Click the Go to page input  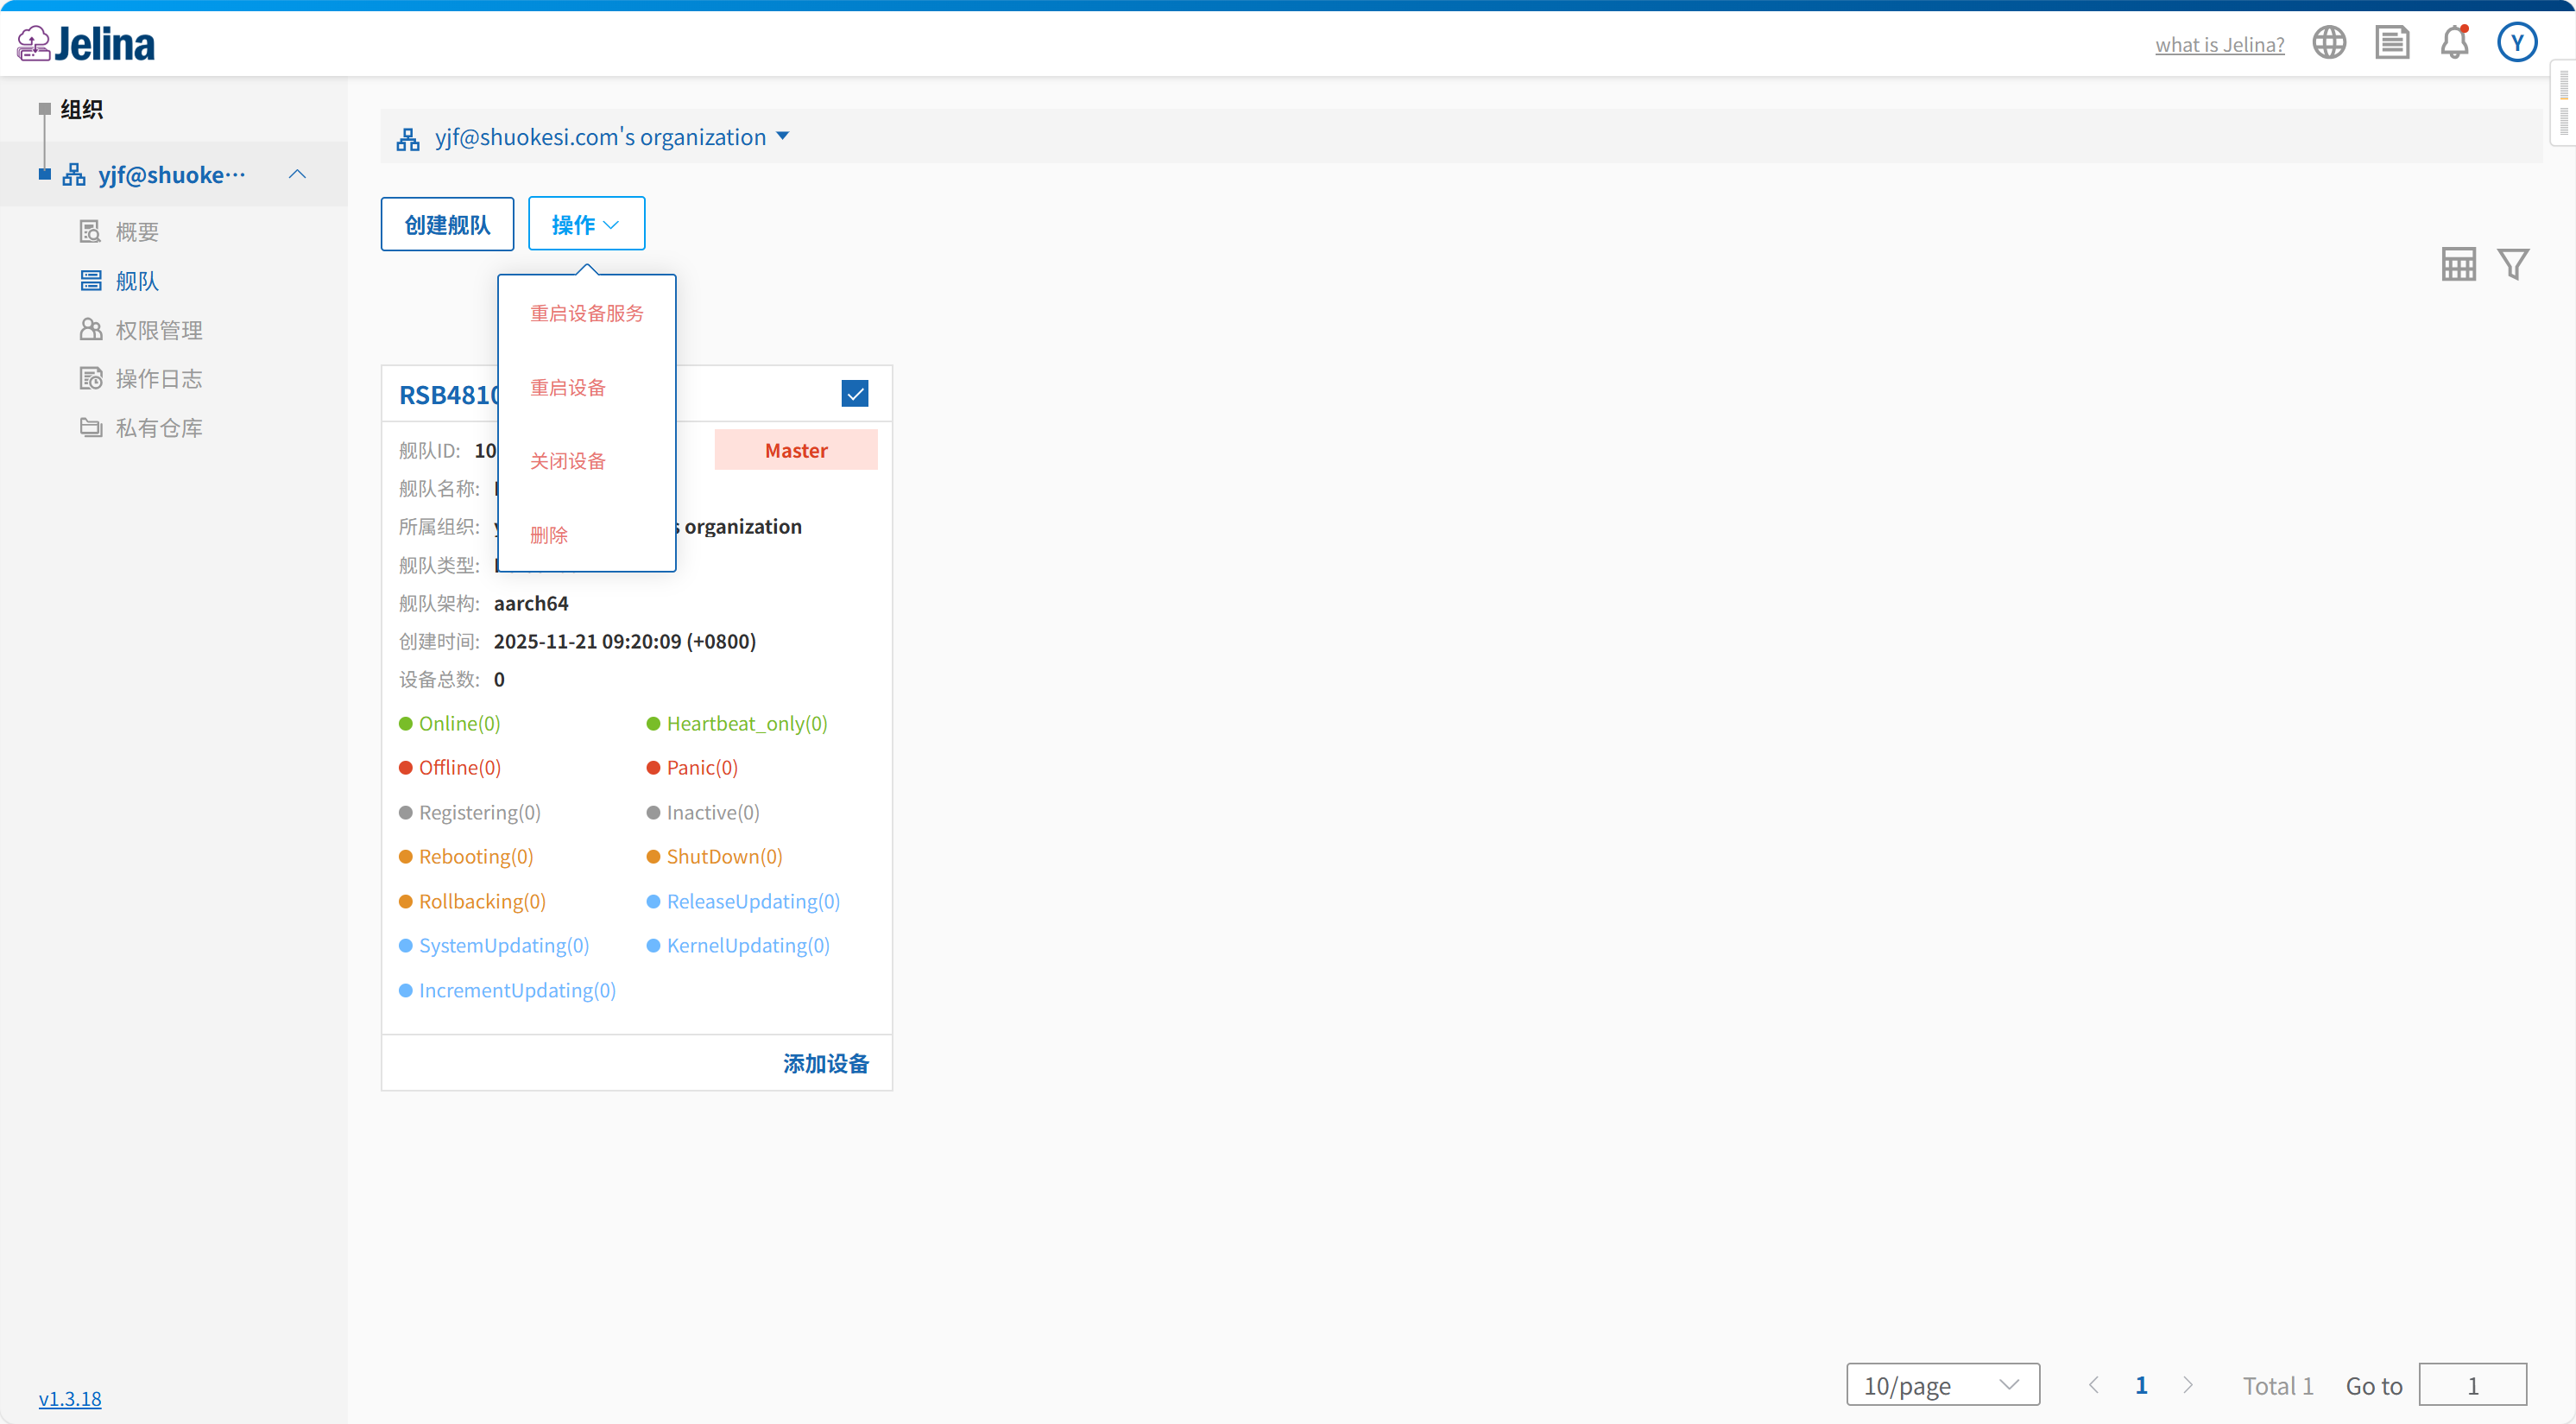pyautogui.click(x=2472, y=1385)
